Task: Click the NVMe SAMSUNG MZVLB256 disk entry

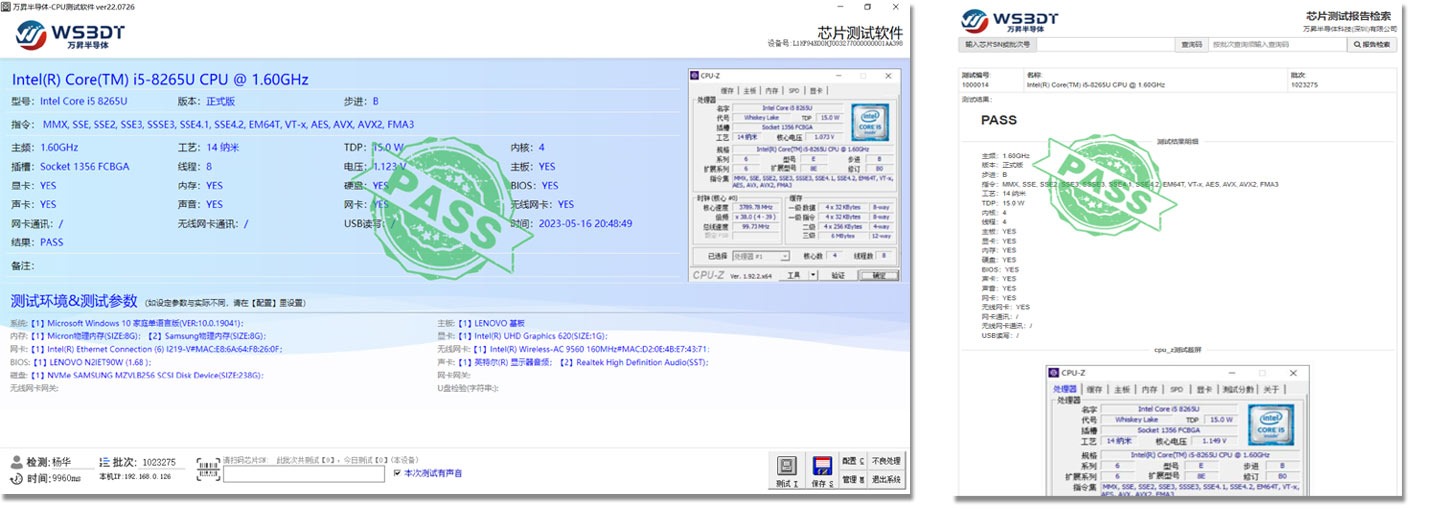Action: [x=147, y=375]
